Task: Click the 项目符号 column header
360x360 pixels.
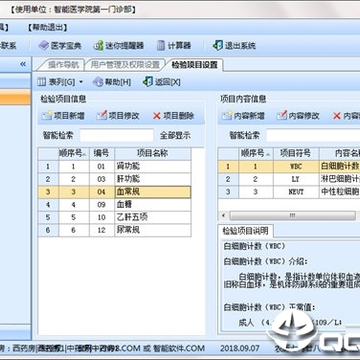Action: (x=296, y=154)
